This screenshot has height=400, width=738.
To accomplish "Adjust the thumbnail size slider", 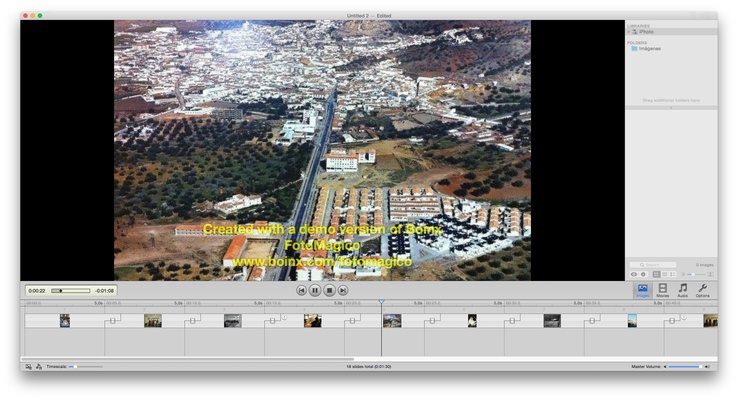I will (696, 274).
